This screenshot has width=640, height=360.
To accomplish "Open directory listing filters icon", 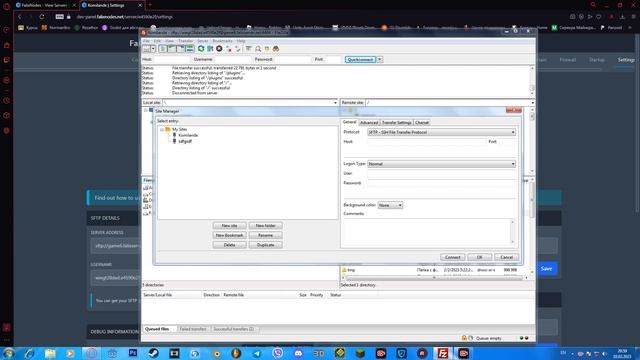I will 249,49.
